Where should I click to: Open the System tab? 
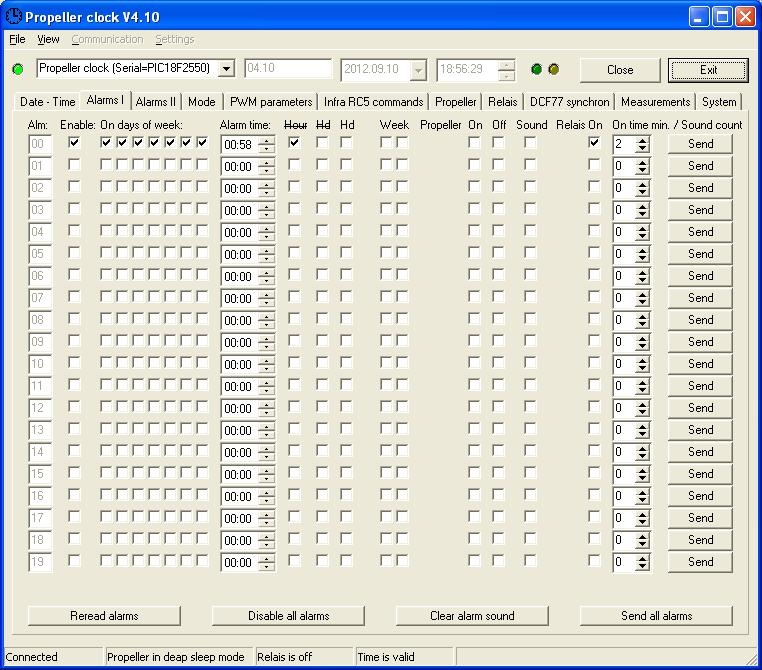pyautogui.click(x=719, y=102)
